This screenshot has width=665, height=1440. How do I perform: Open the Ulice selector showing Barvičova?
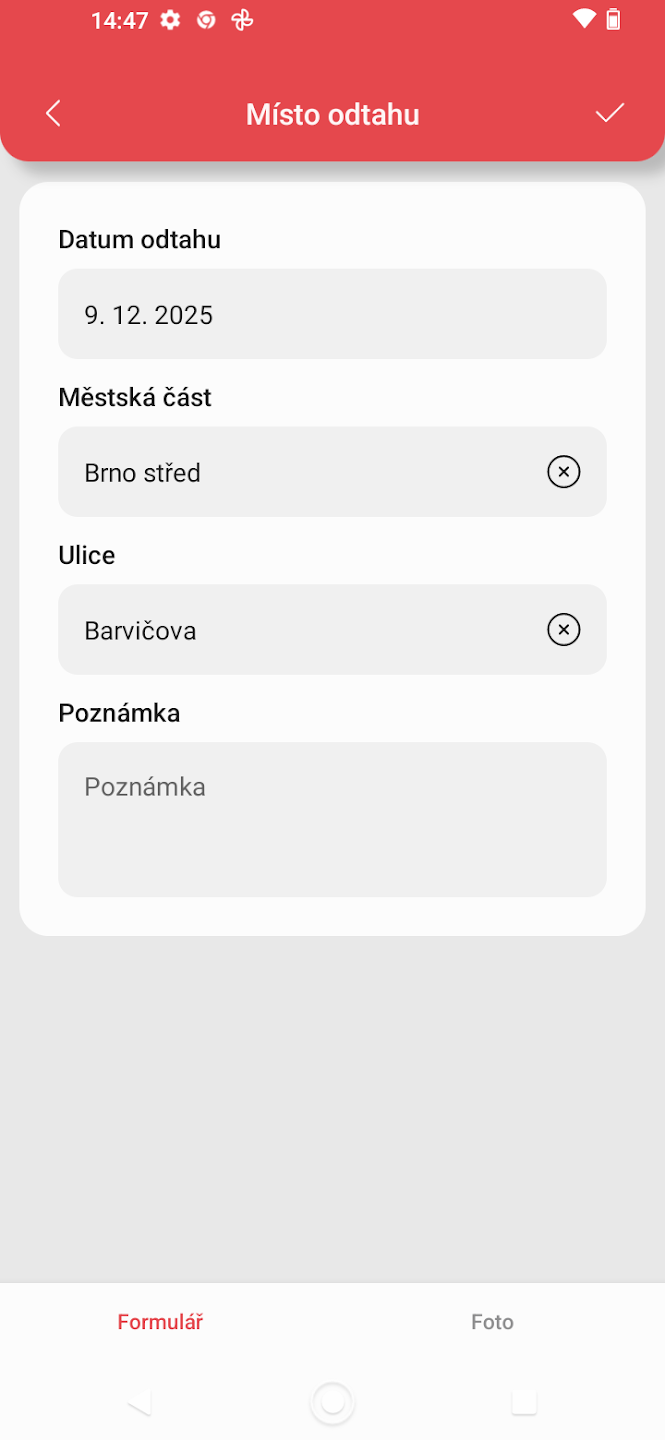tap(300, 630)
